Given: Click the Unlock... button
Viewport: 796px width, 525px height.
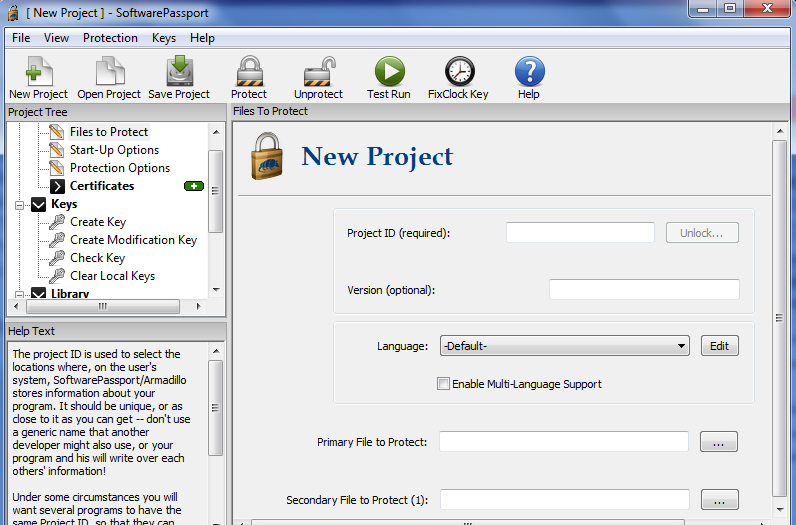Looking at the screenshot, I should tap(702, 233).
